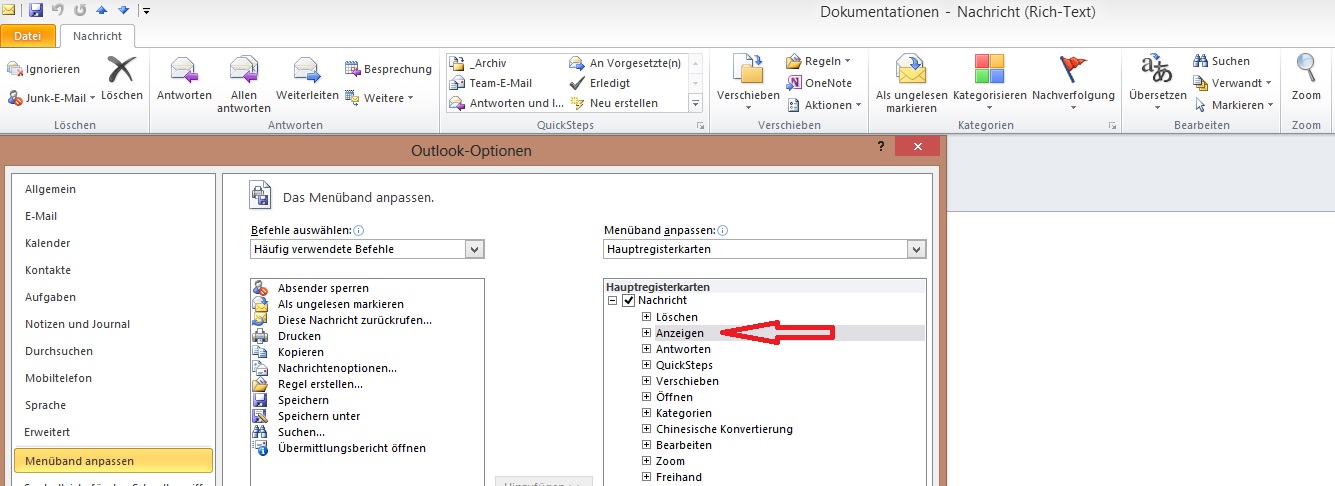The width and height of the screenshot is (1335, 486).
Task: Click the Suchen binoculars button in the ribbon
Action: [x=1222, y=61]
